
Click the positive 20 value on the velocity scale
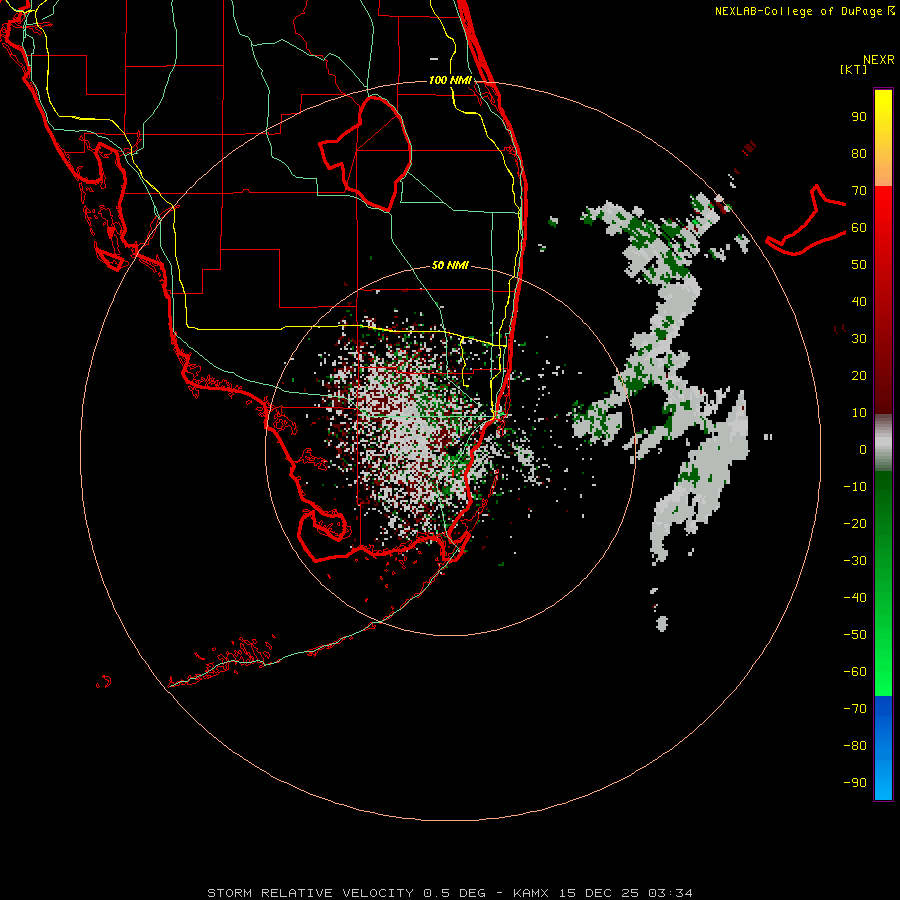pyautogui.click(x=859, y=376)
